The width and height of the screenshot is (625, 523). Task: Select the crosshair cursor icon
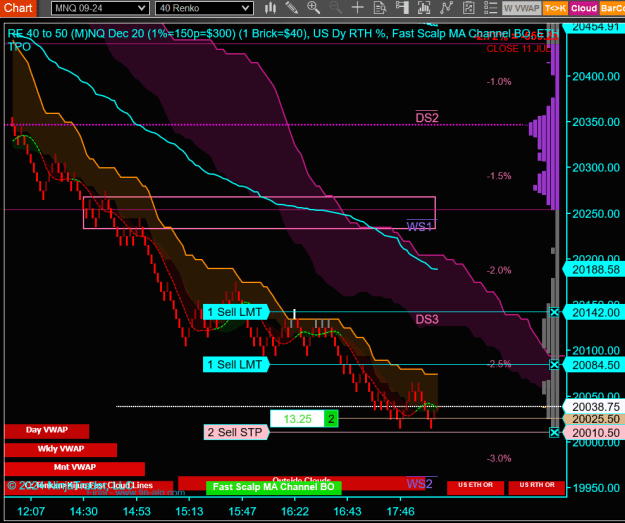(x=358, y=8)
